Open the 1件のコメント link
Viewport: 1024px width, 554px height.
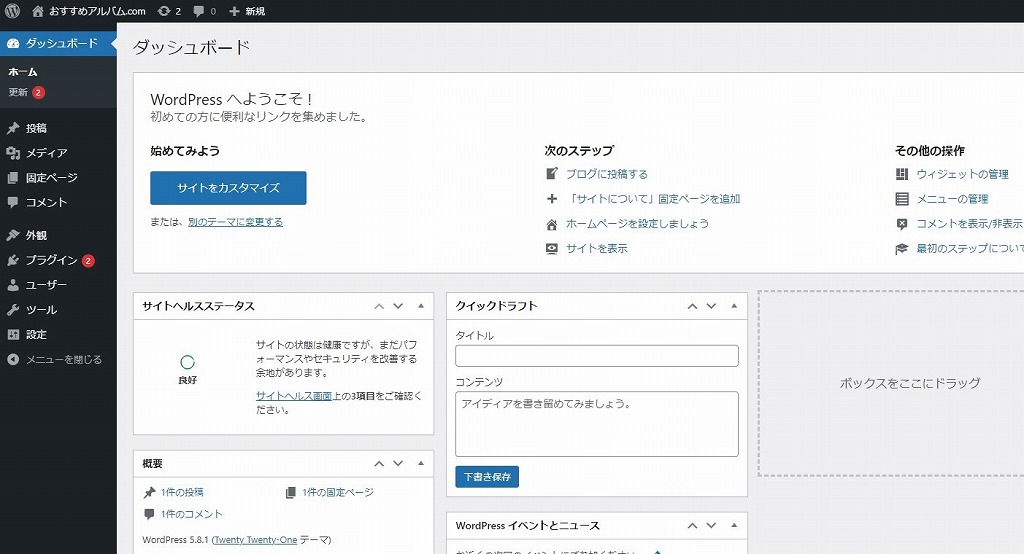tap(191, 514)
